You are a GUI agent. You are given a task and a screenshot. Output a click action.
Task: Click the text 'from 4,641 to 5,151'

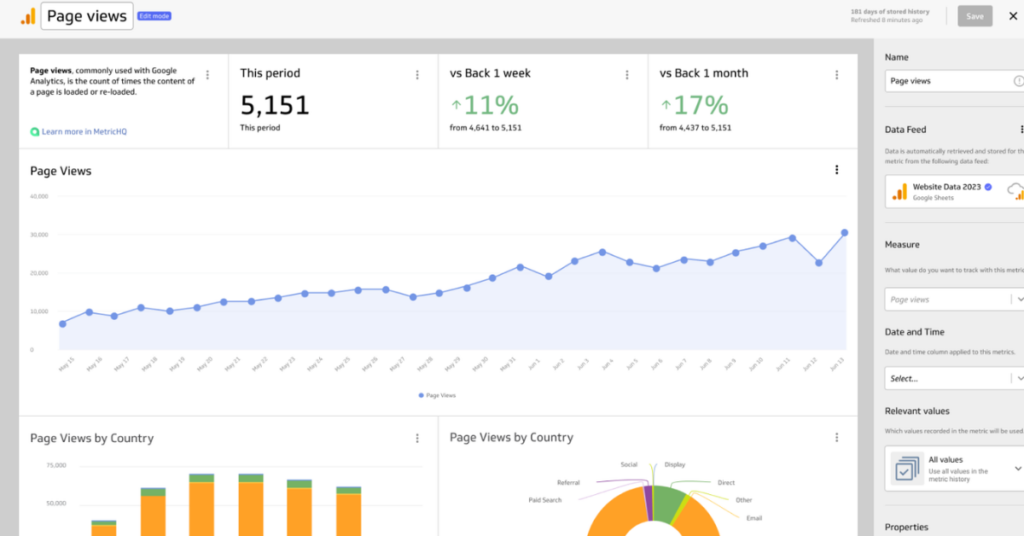485,128
